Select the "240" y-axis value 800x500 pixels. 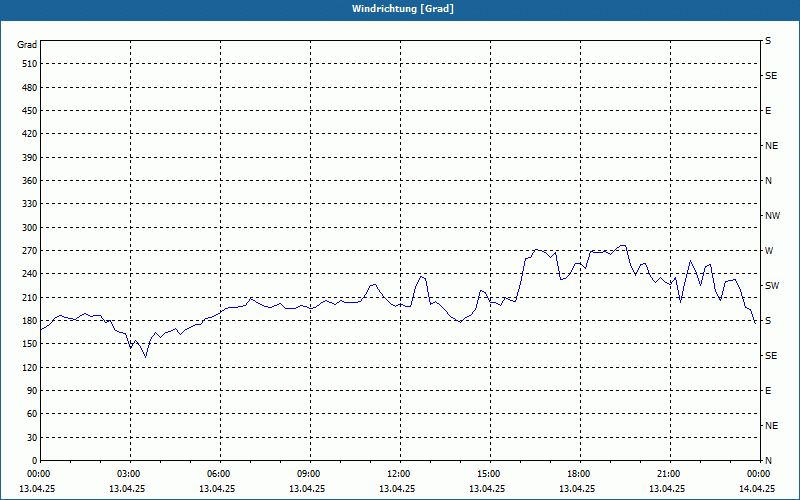[x=30, y=274]
